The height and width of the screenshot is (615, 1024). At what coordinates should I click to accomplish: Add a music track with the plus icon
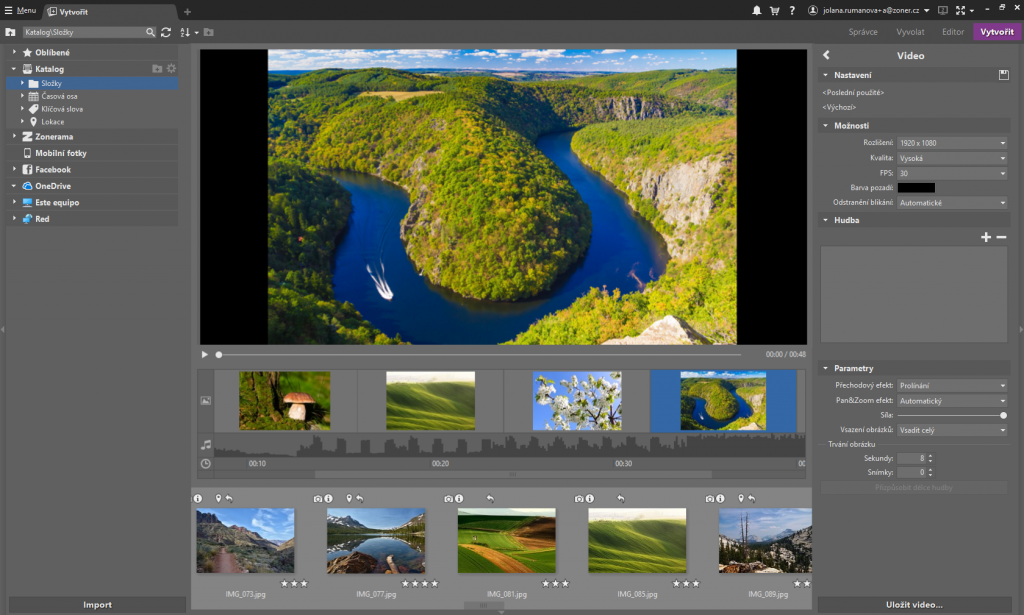[x=986, y=237]
